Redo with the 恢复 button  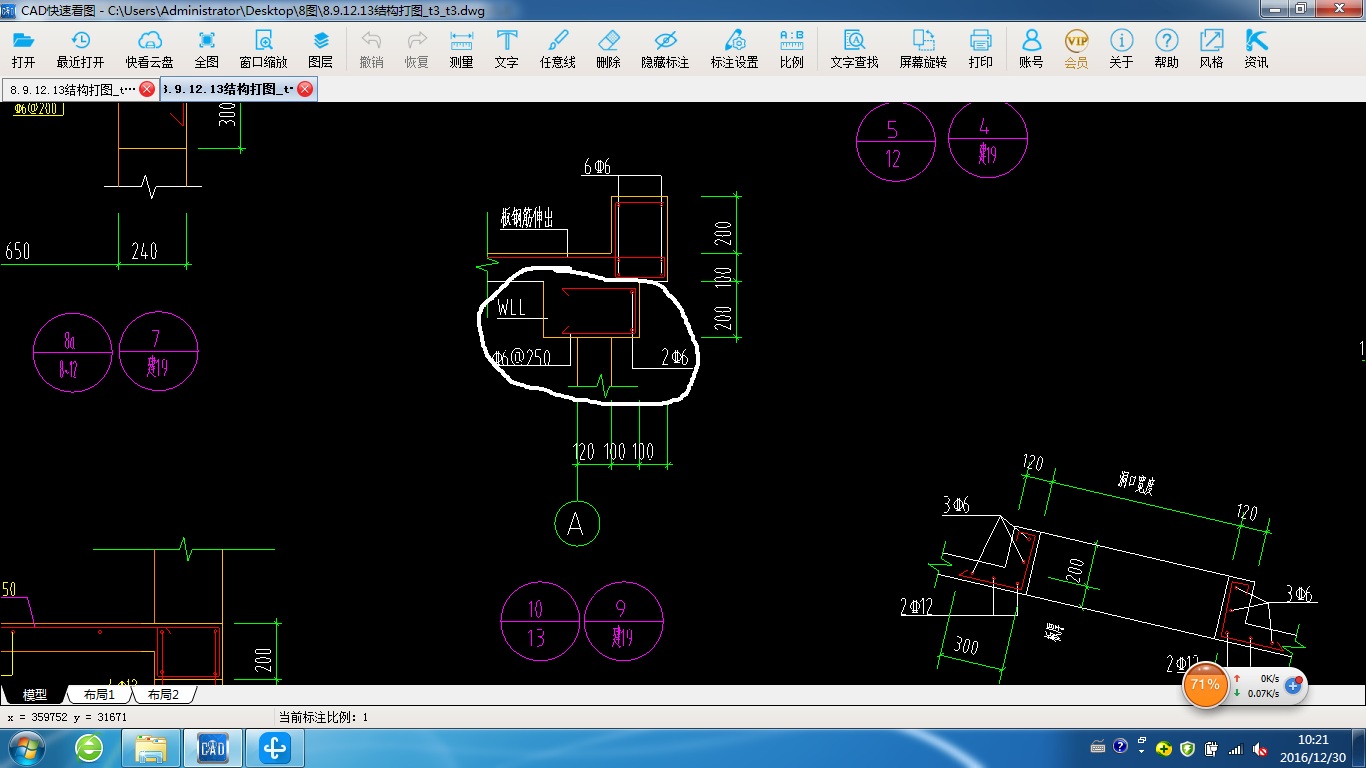pyautogui.click(x=417, y=49)
